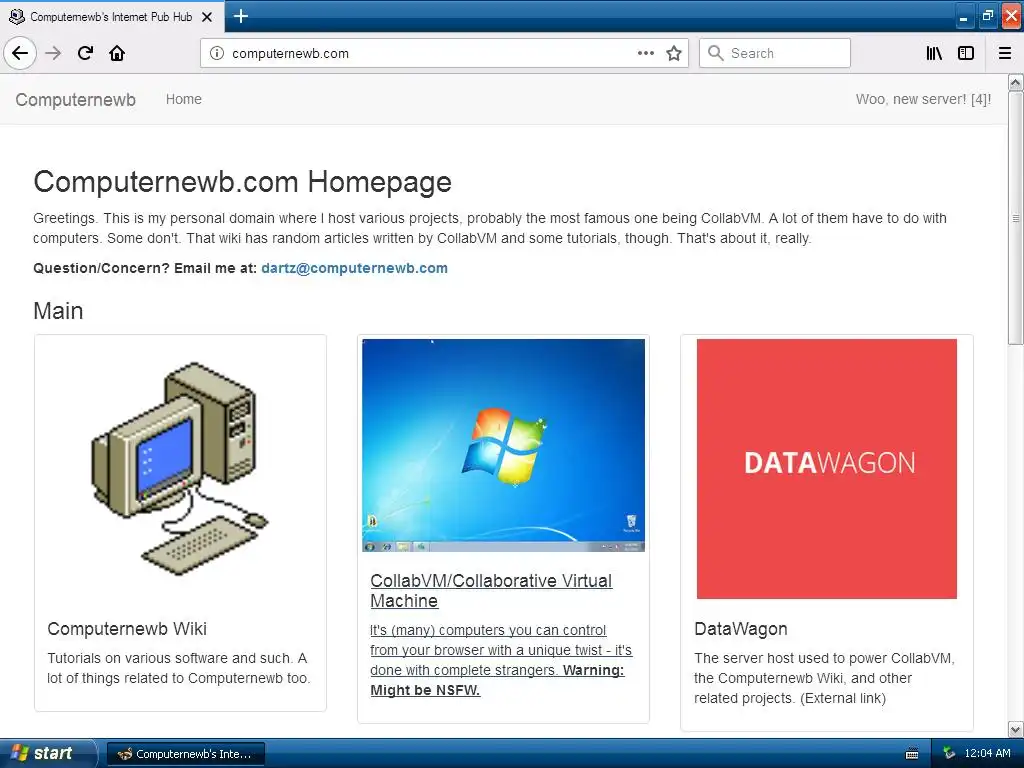Open the page actions three-dot menu
This screenshot has height=768, width=1024.
click(x=645, y=54)
